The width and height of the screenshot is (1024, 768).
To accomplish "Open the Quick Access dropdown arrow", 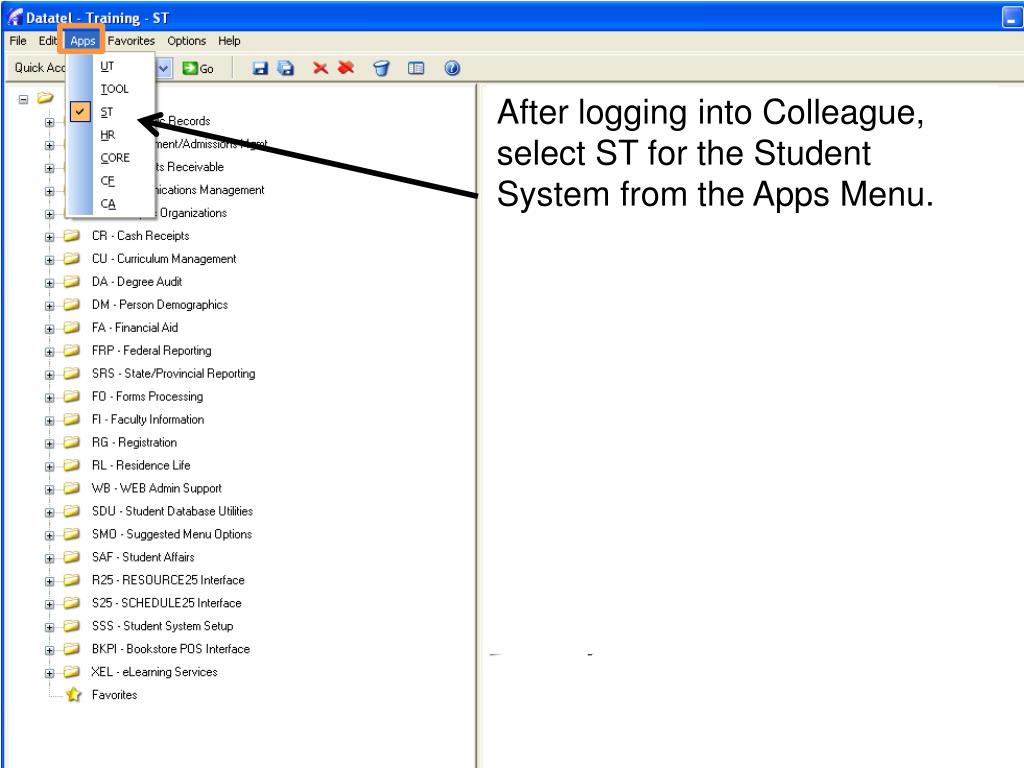I will (x=164, y=68).
